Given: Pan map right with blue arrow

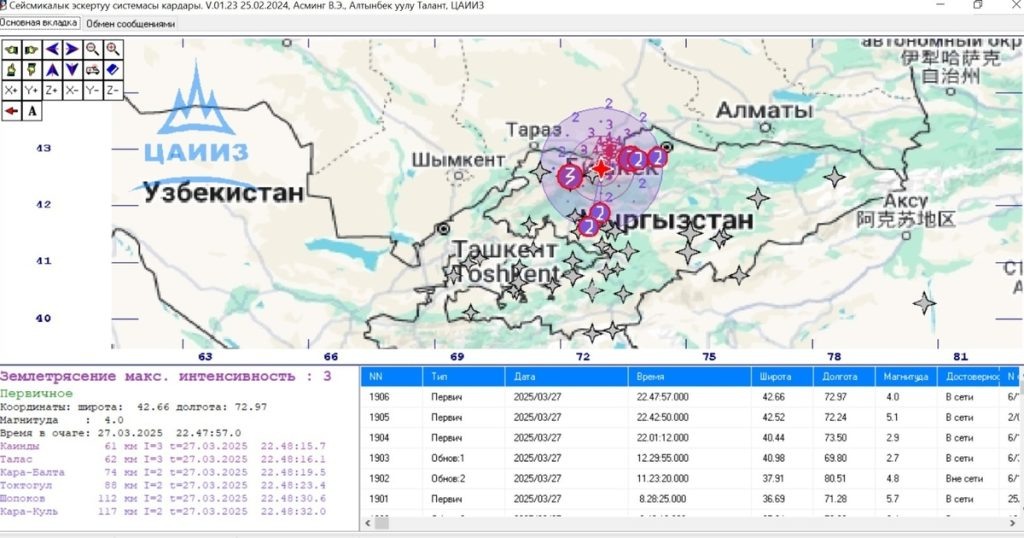Looking at the screenshot, I should 72,49.
